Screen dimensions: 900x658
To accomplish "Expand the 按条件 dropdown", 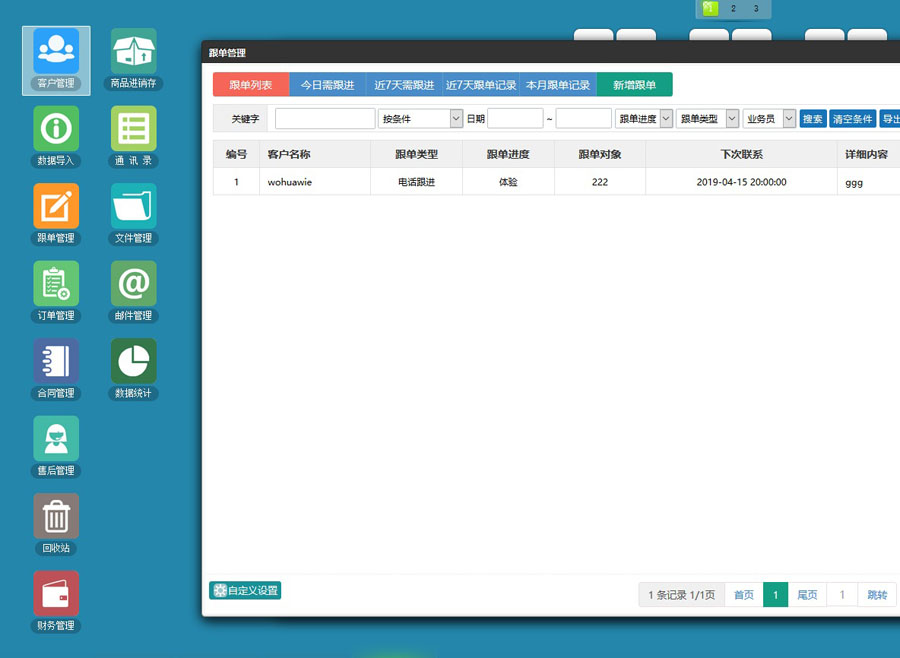I will (420, 119).
